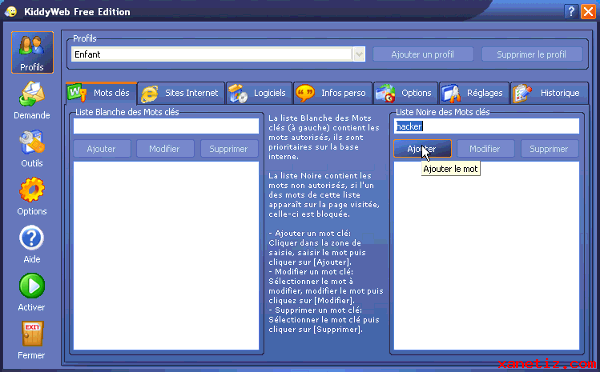600x372 pixels.
Task: Open the Demande sidebar icon
Action: [32, 100]
